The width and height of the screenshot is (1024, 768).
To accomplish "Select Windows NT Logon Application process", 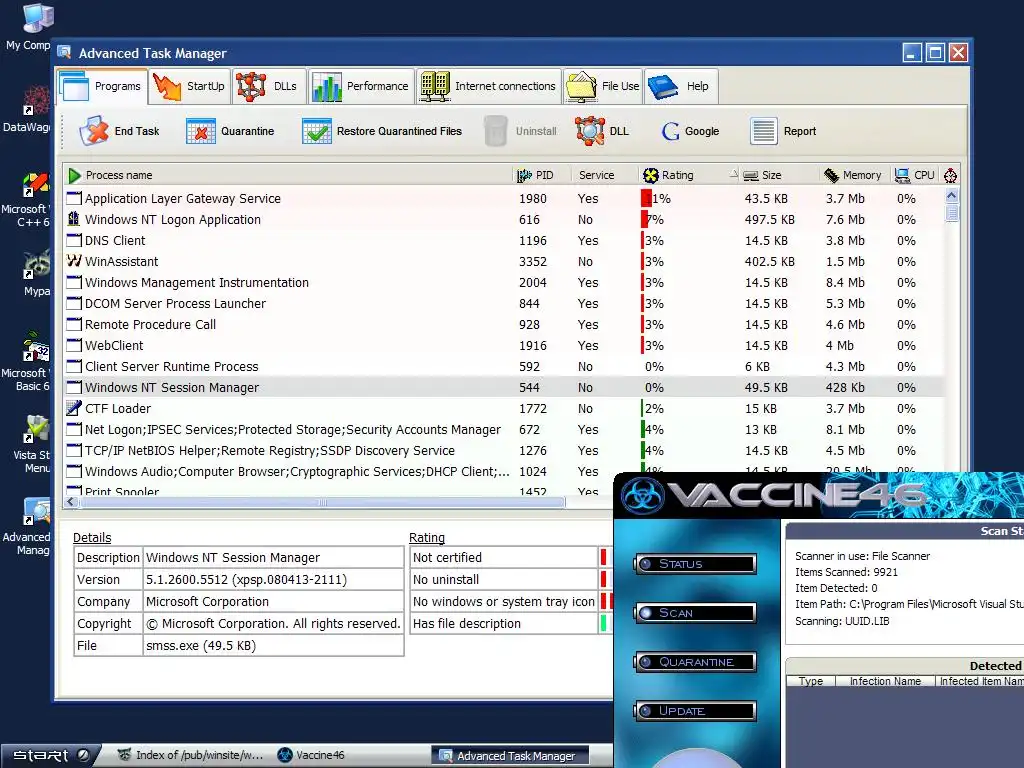I will [503, 219].
